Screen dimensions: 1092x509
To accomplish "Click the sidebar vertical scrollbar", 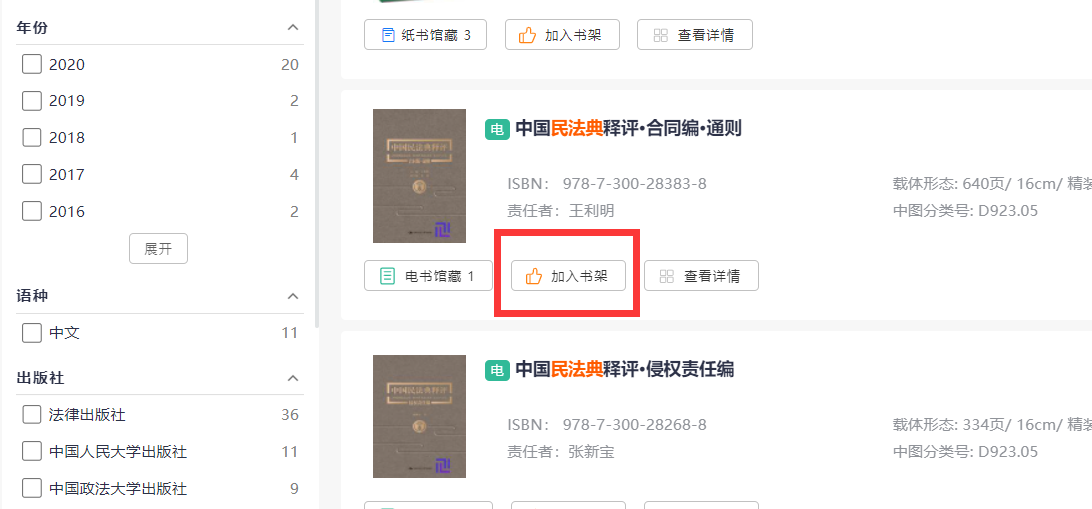I will click(x=317, y=160).
